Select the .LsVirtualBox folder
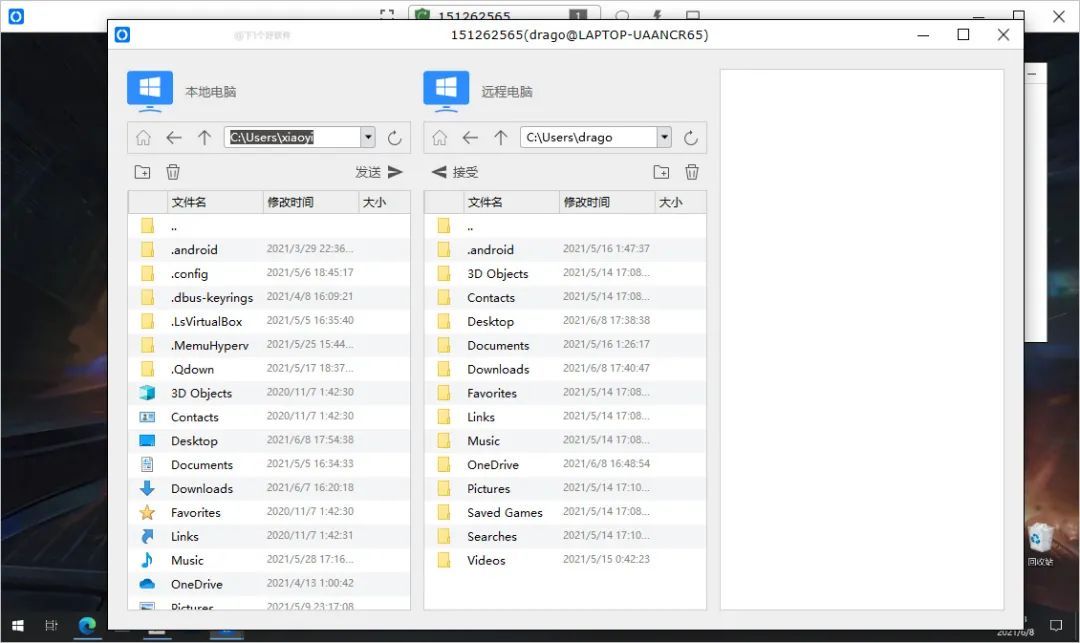Image resolution: width=1080 pixels, height=643 pixels. tap(269, 321)
